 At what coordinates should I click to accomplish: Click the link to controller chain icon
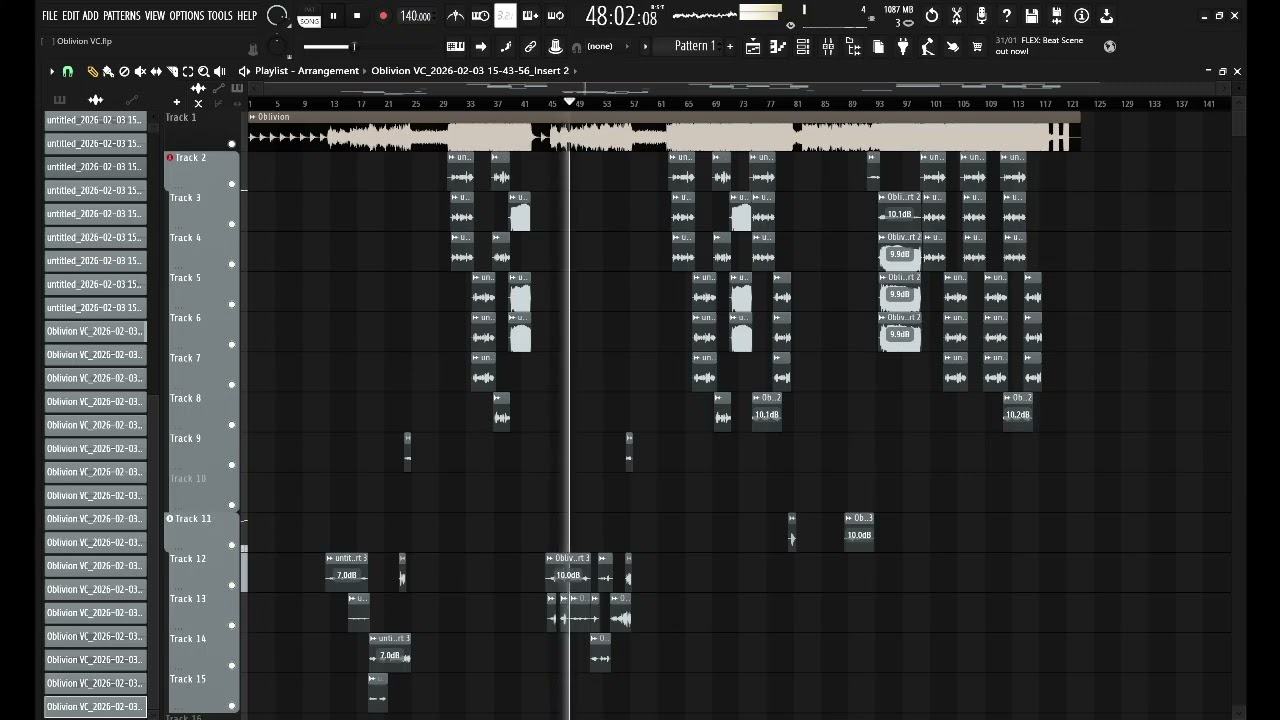tap(531, 47)
